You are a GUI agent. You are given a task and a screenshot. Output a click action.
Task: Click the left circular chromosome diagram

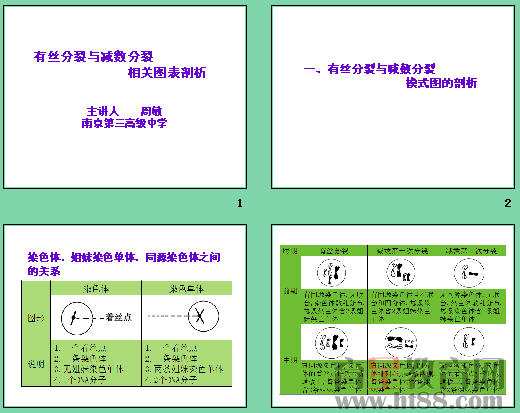[77, 318]
